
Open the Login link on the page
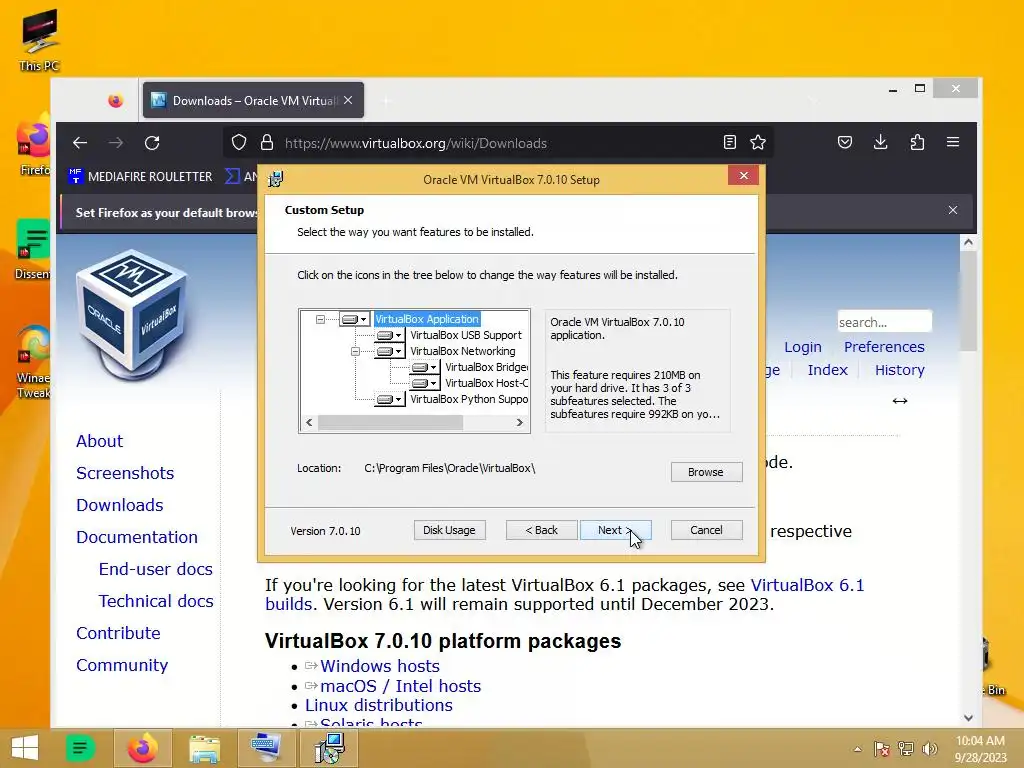pyautogui.click(x=803, y=347)
